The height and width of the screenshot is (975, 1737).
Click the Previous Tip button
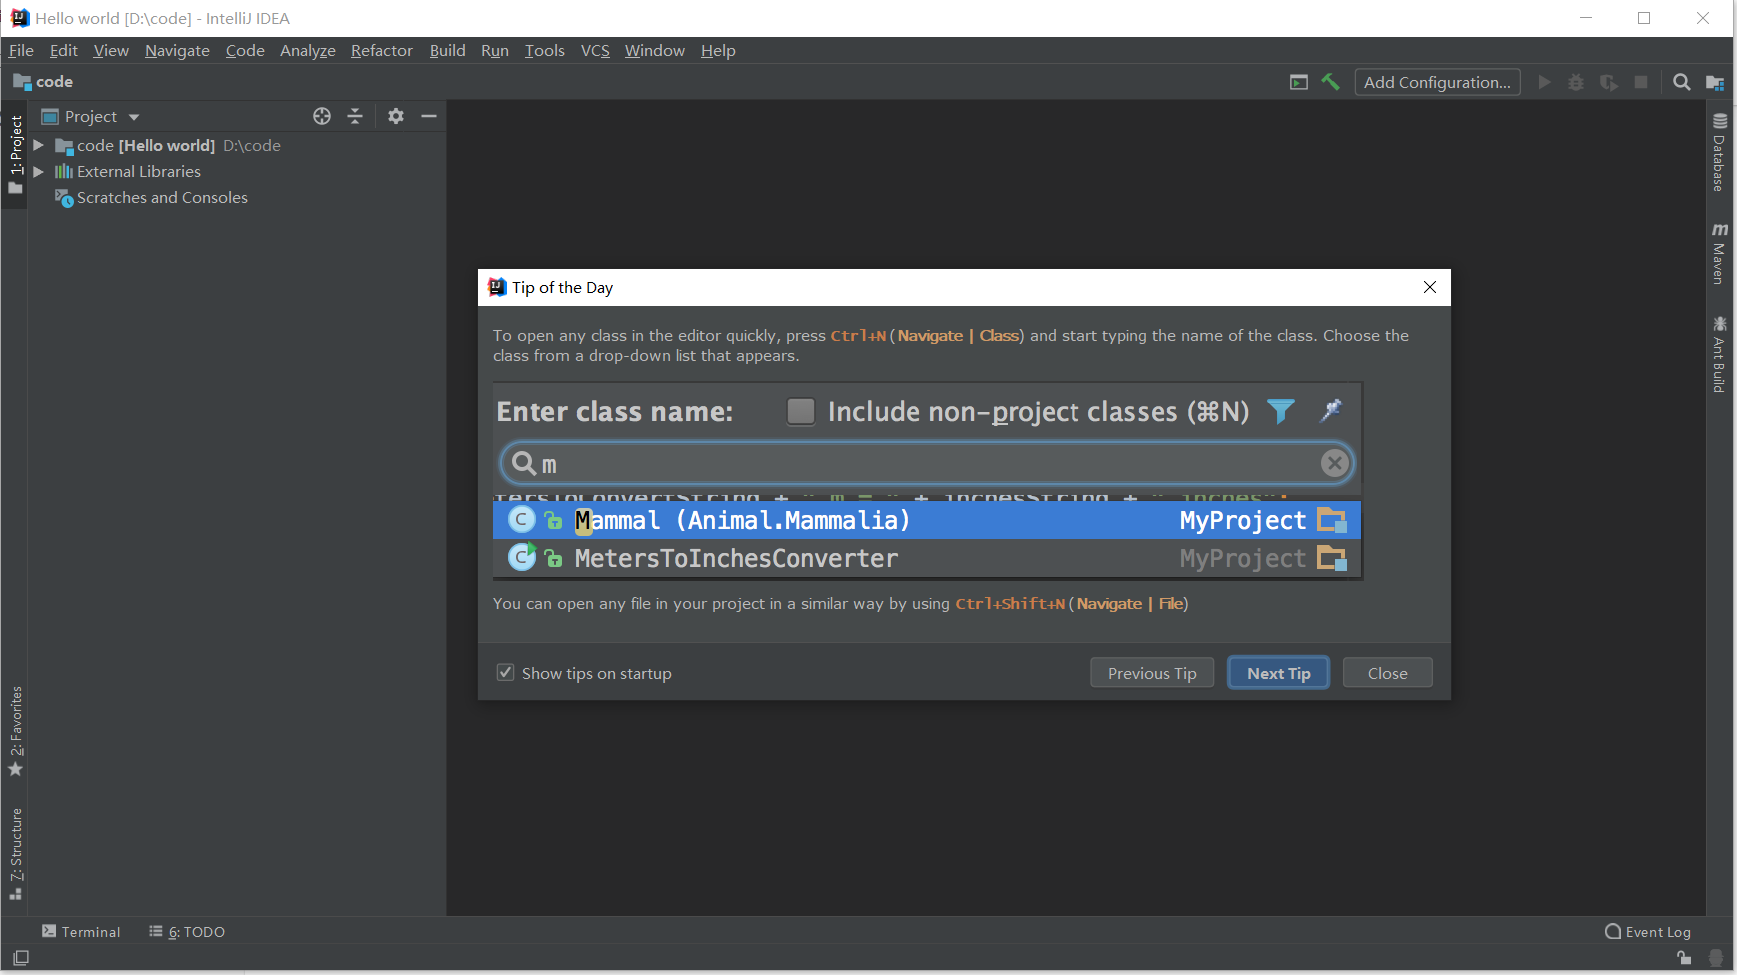[1152, 673]
